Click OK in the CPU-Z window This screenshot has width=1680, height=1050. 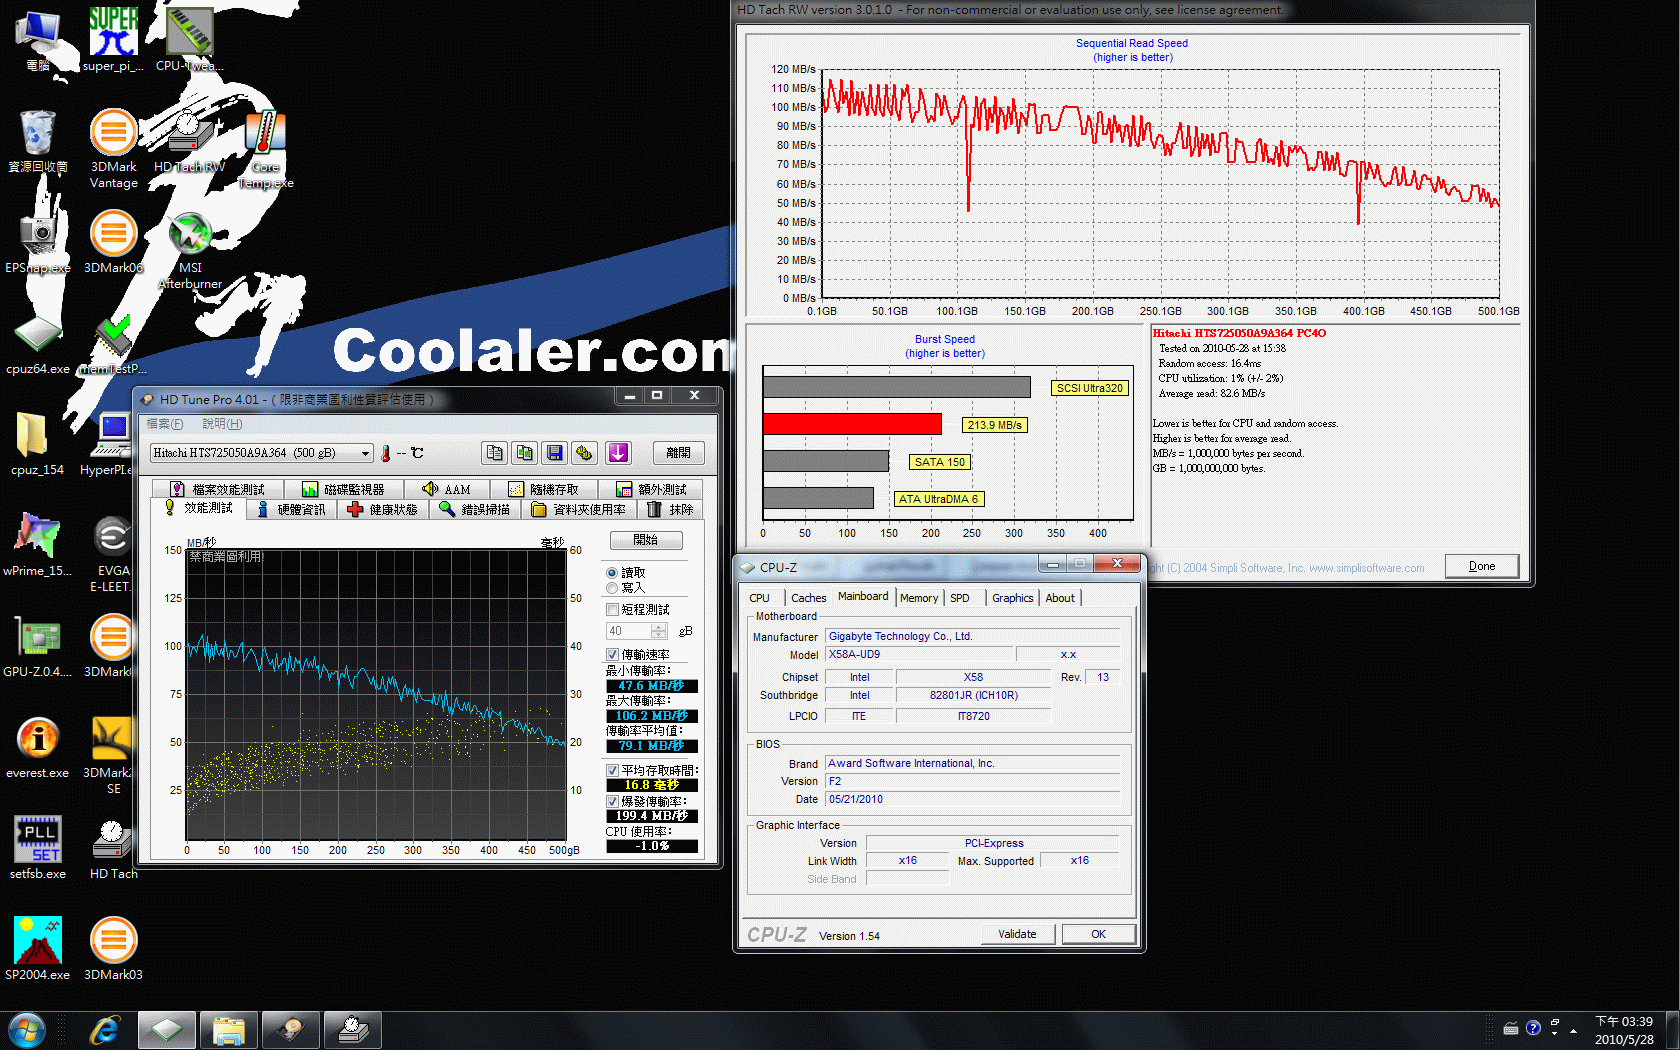pyautogui.click(x=1098, y=934)
